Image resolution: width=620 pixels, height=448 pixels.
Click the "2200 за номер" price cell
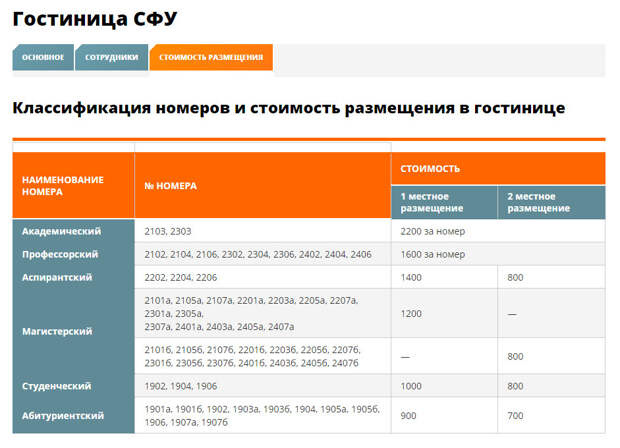pyautogui.click(x=433, y=231)
